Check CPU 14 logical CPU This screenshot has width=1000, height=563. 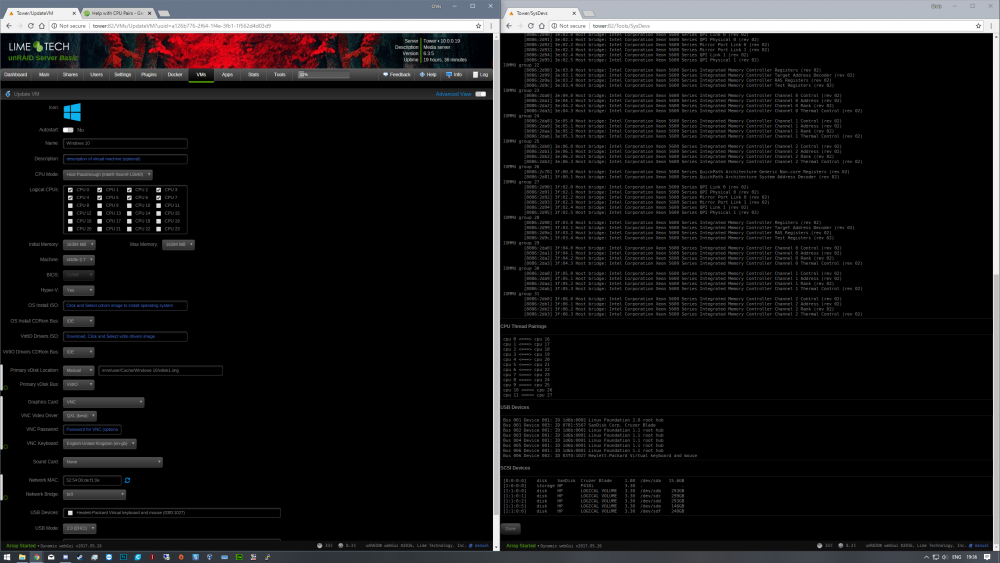tap(129, 213)
